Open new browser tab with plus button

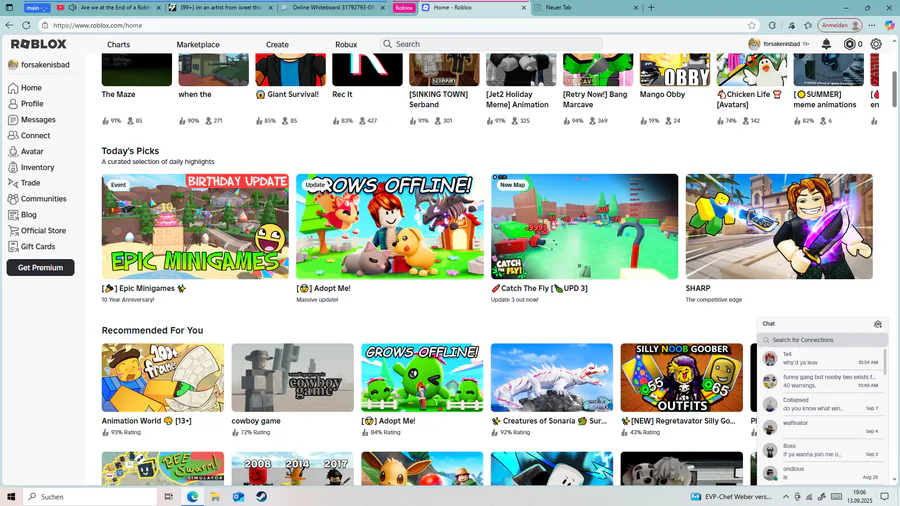coord(651,7)
